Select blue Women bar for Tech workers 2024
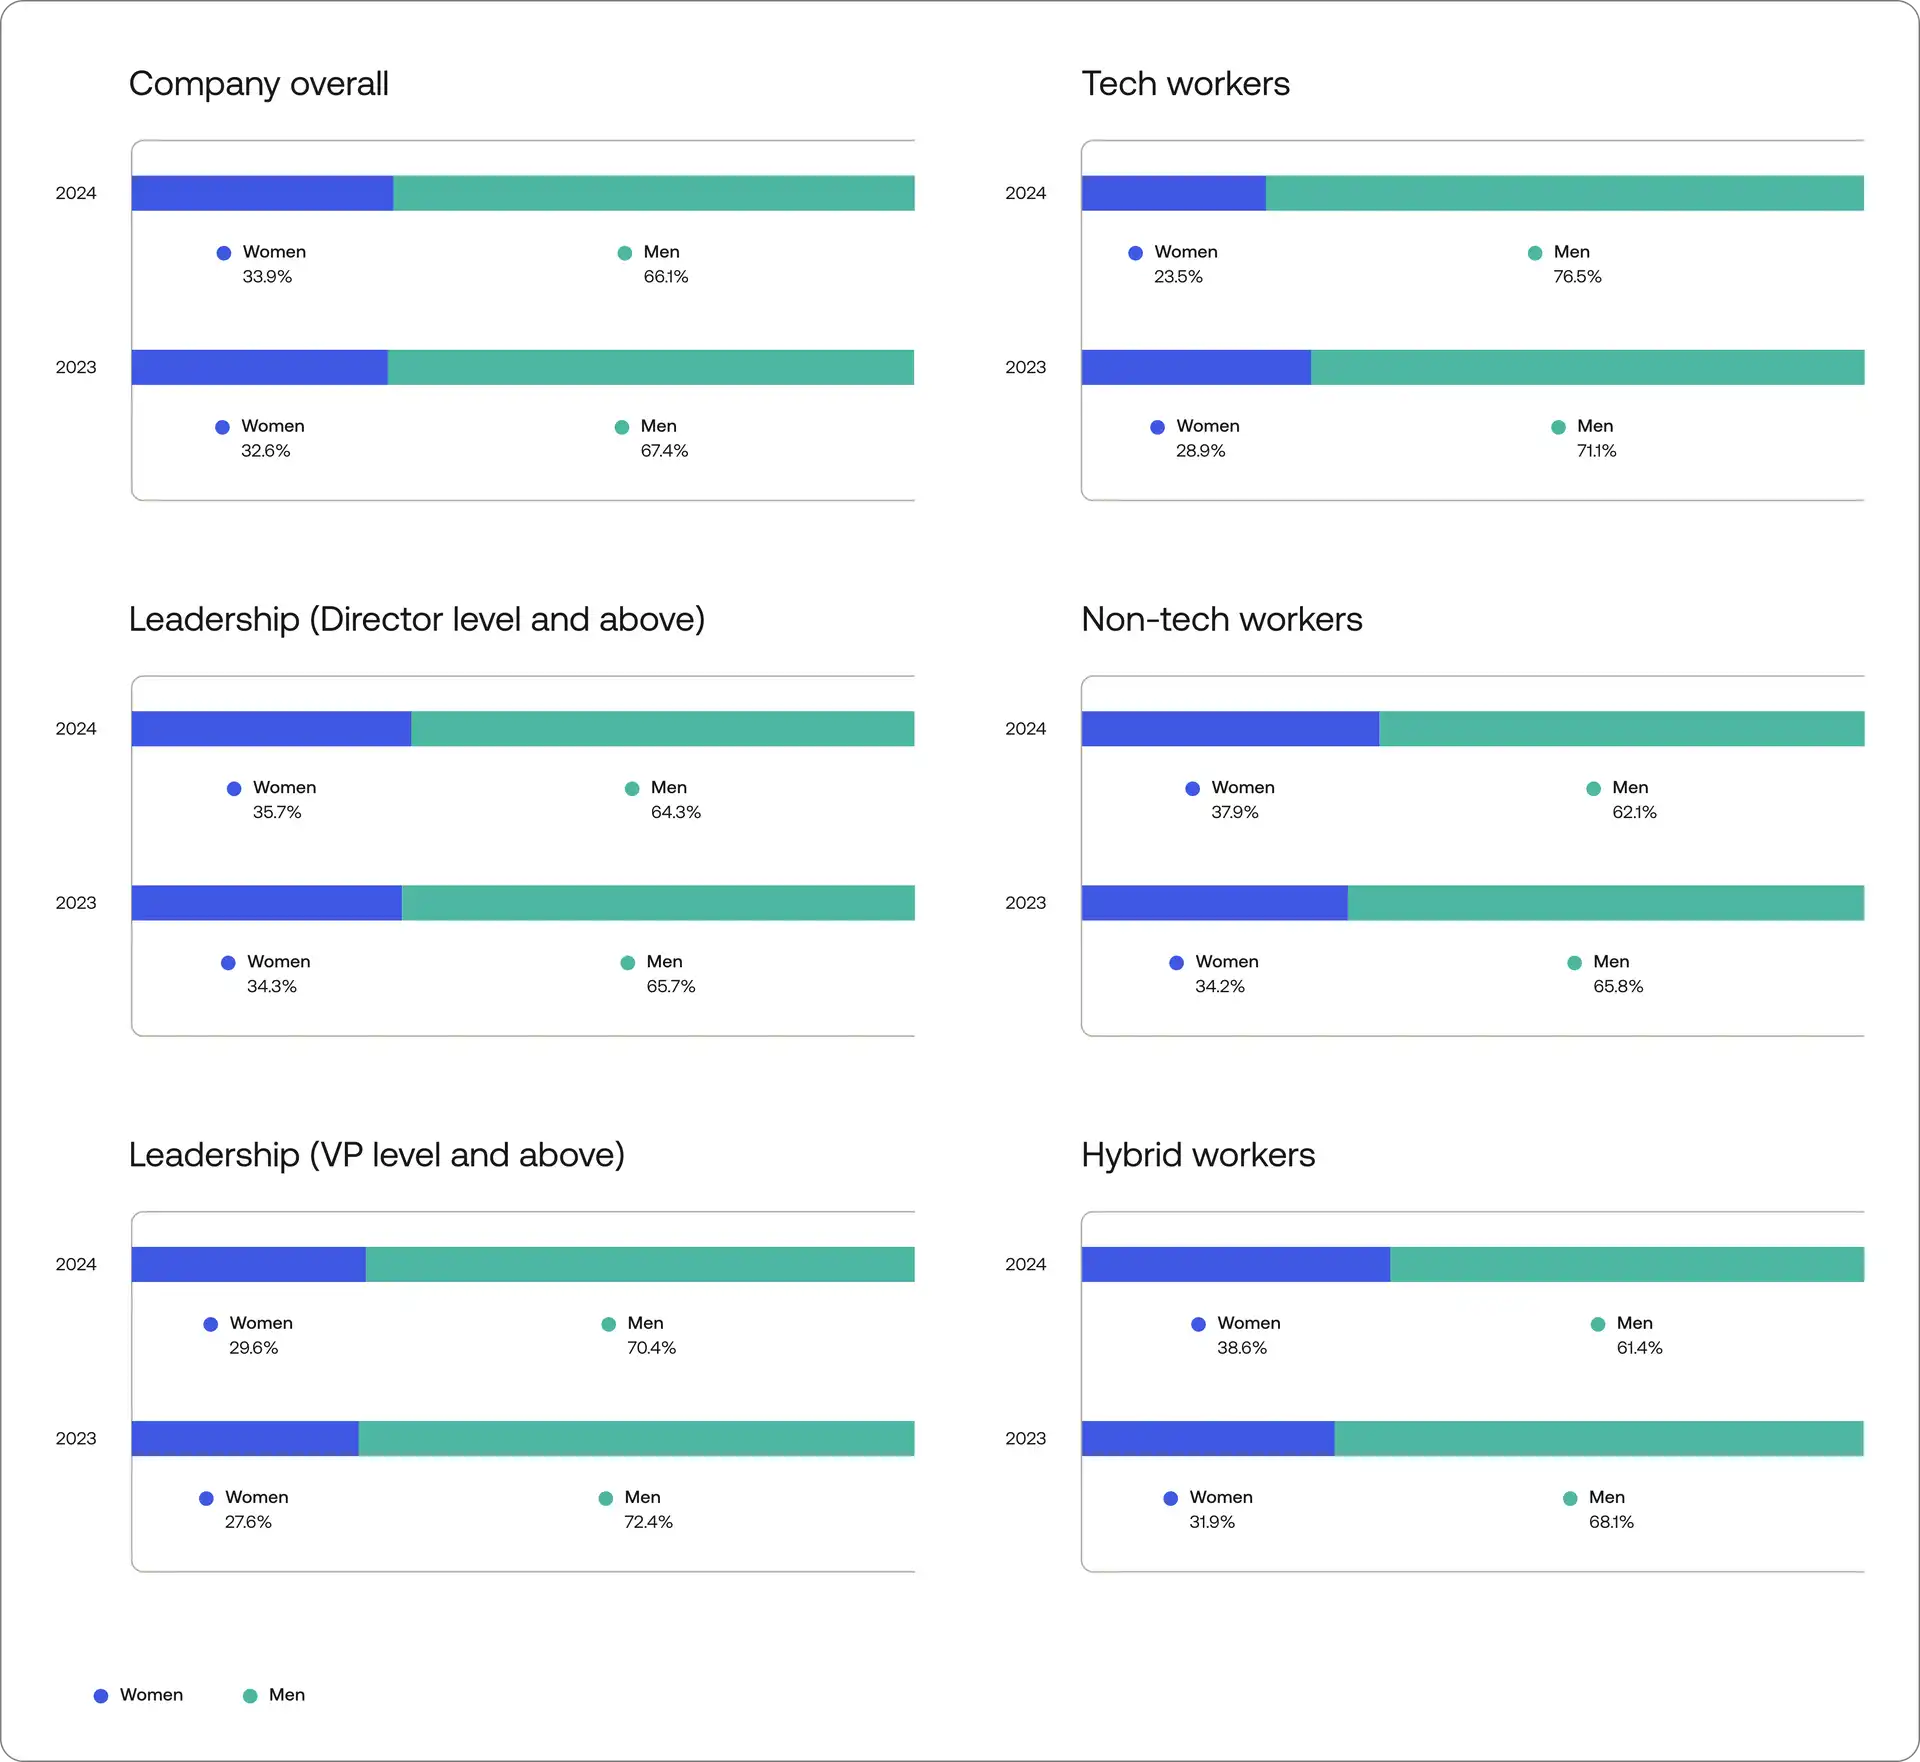1920x1762 pixels. tap(1173, 193)
